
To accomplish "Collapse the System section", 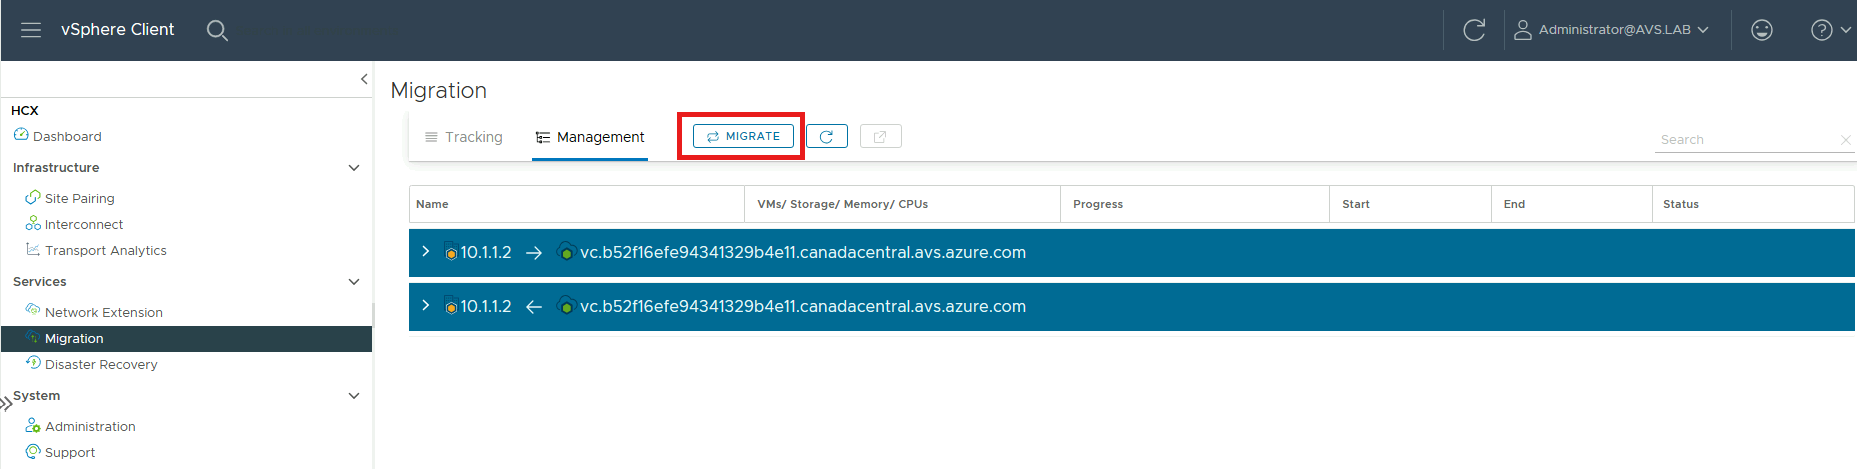I will tap(353, 396).
